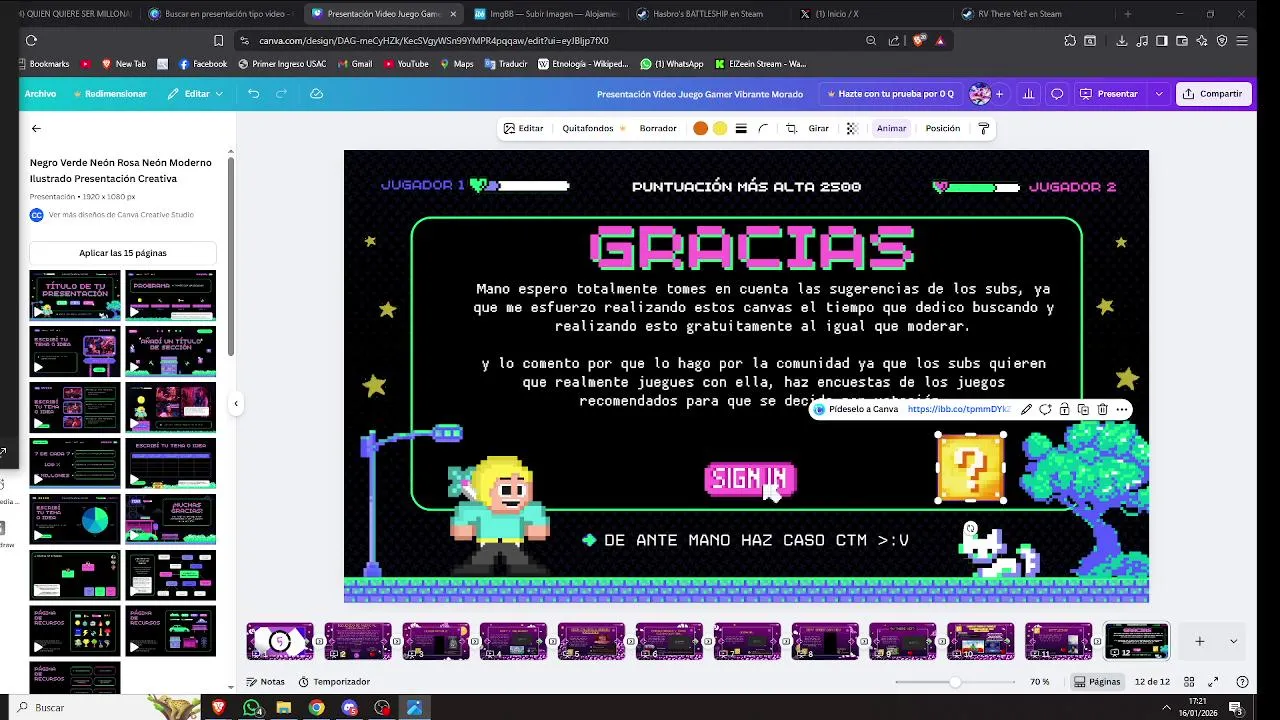
Task: Select the yellow color swatch
Action: click(720, 128)
